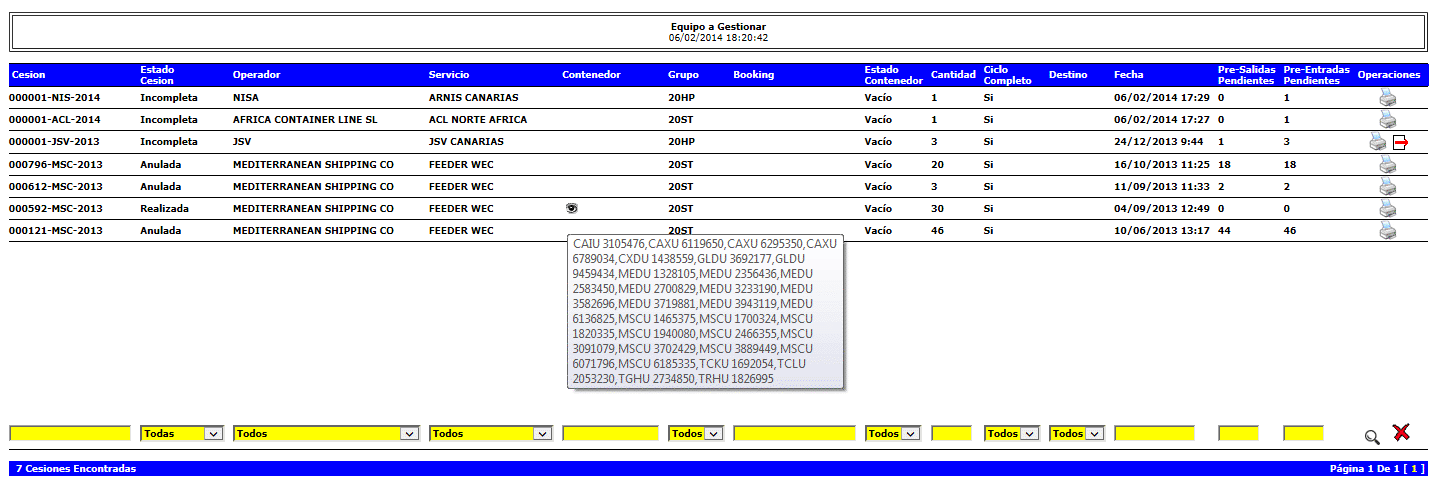This screenshot has height=500, width=1444.
Task: Click red exit icon for 000001-JSV-2013
Action: (x=1400, y=143)
